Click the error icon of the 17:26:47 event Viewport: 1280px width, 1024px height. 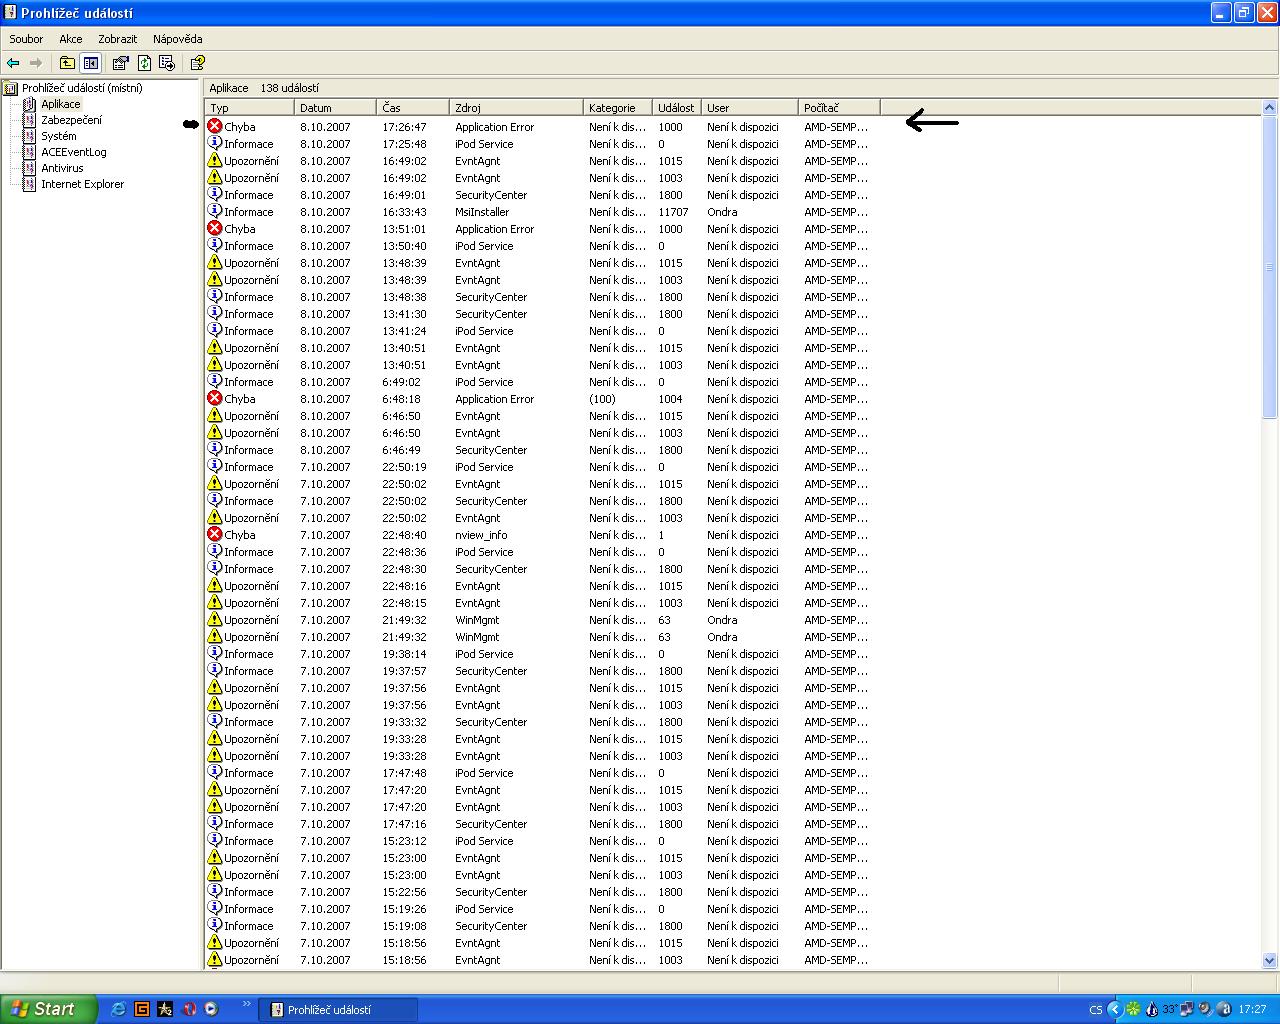pos(214,126)
